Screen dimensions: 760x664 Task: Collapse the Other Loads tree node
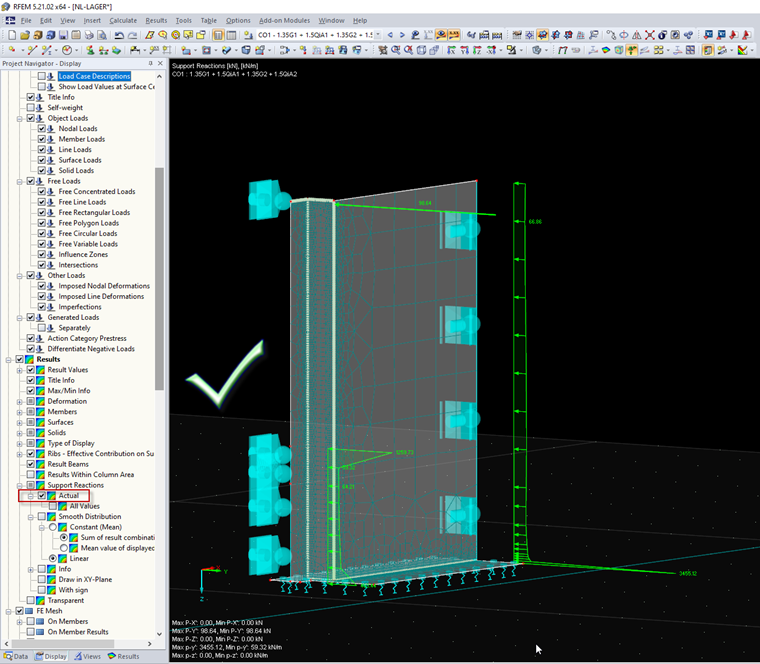click(x=19, y=276)
